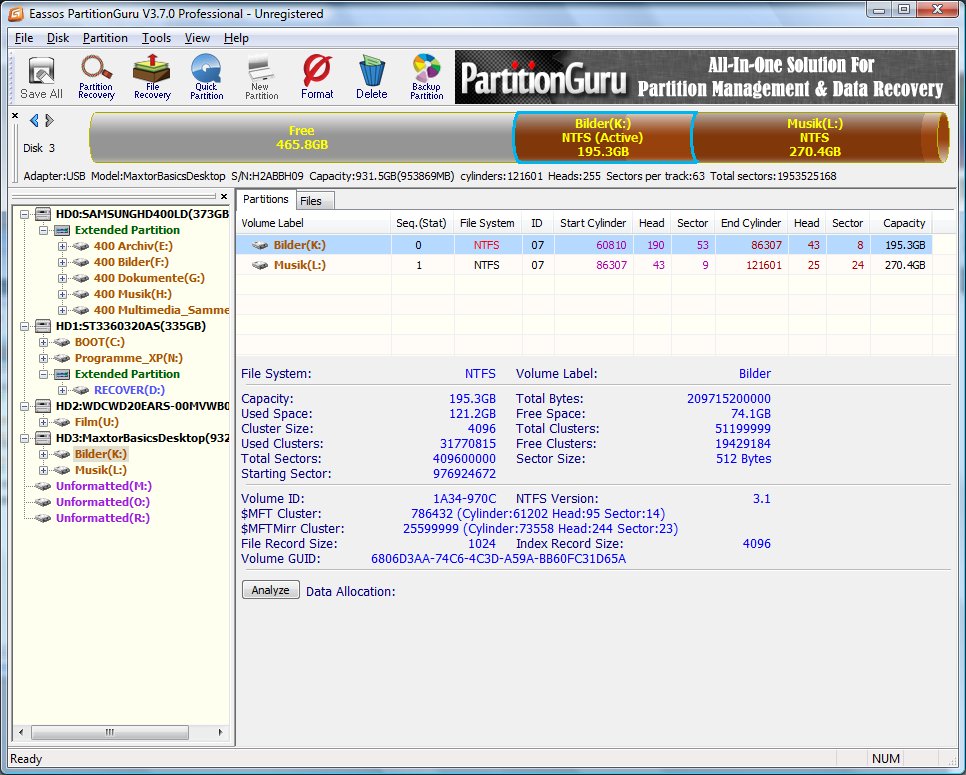Click the BOOT(C:) drive icon
The image size is (966, 775).
tap(62, 342)
